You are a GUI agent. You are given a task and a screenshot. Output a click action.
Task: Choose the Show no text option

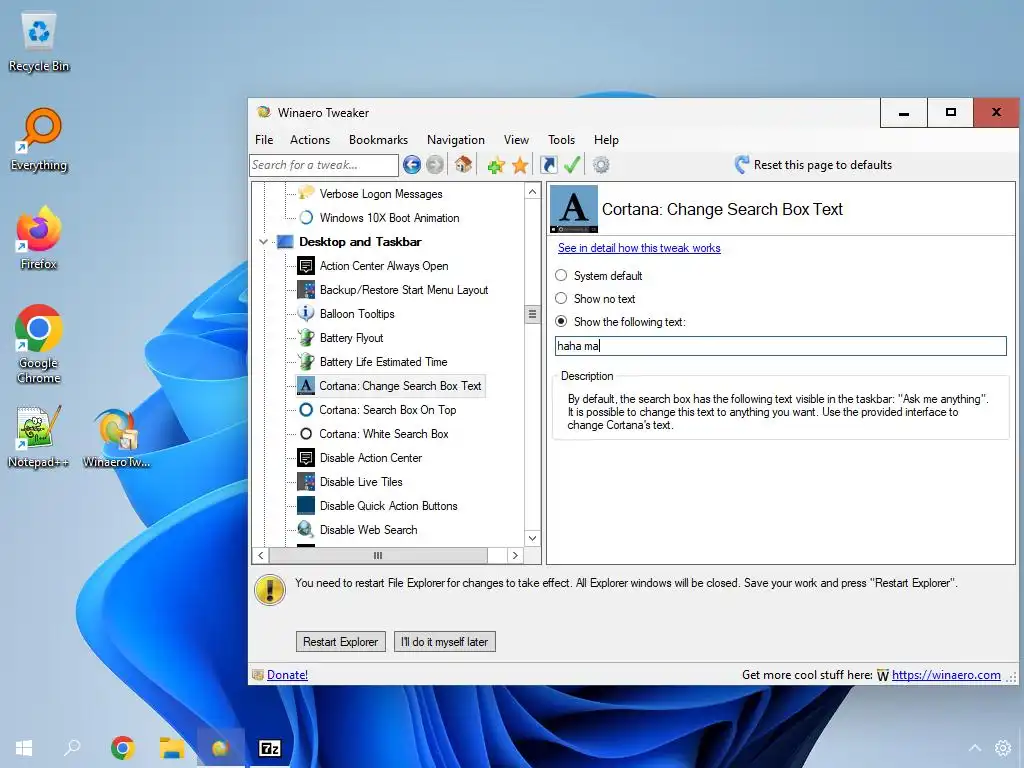[561, 298]
